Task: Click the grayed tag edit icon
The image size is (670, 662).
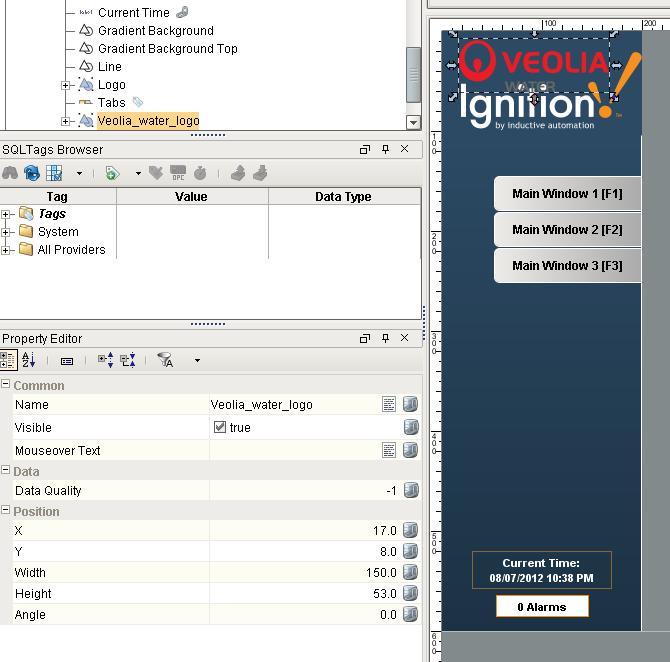Action: click(156, 173)
